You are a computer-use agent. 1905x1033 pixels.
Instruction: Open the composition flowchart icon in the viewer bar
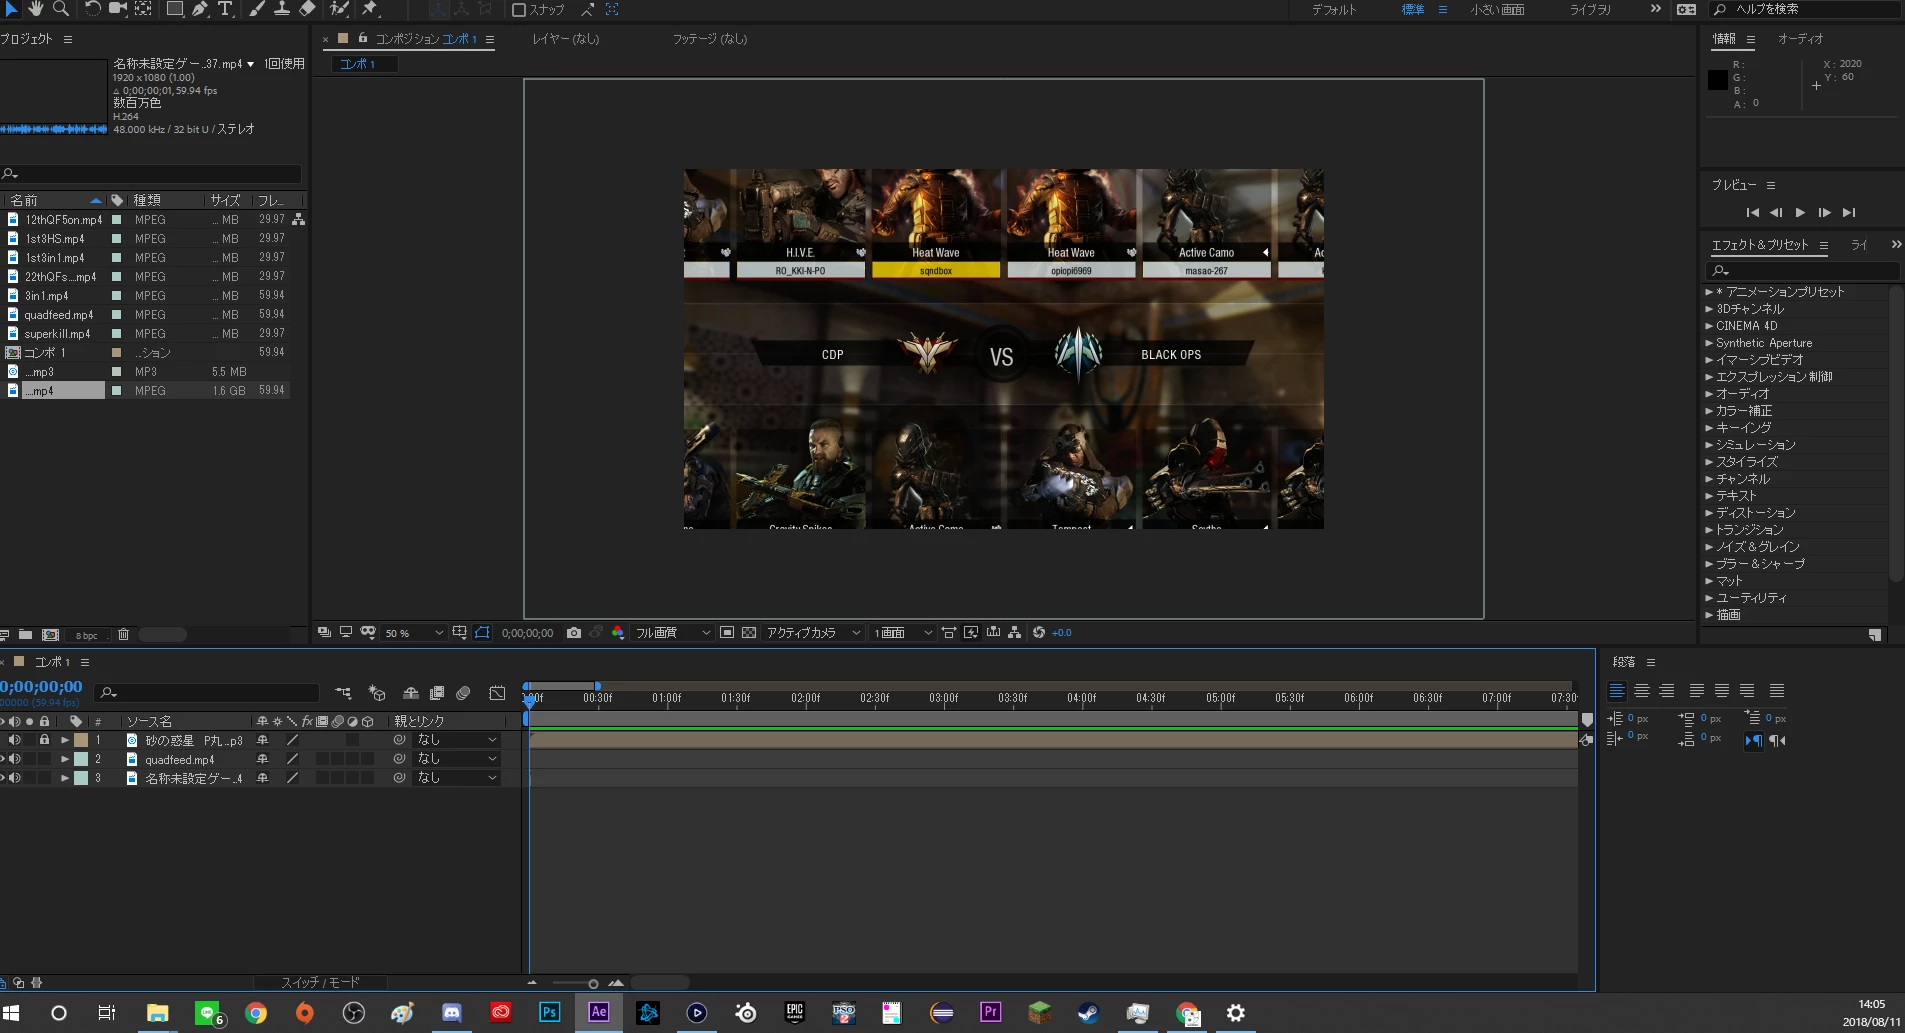pos(1015,632)
